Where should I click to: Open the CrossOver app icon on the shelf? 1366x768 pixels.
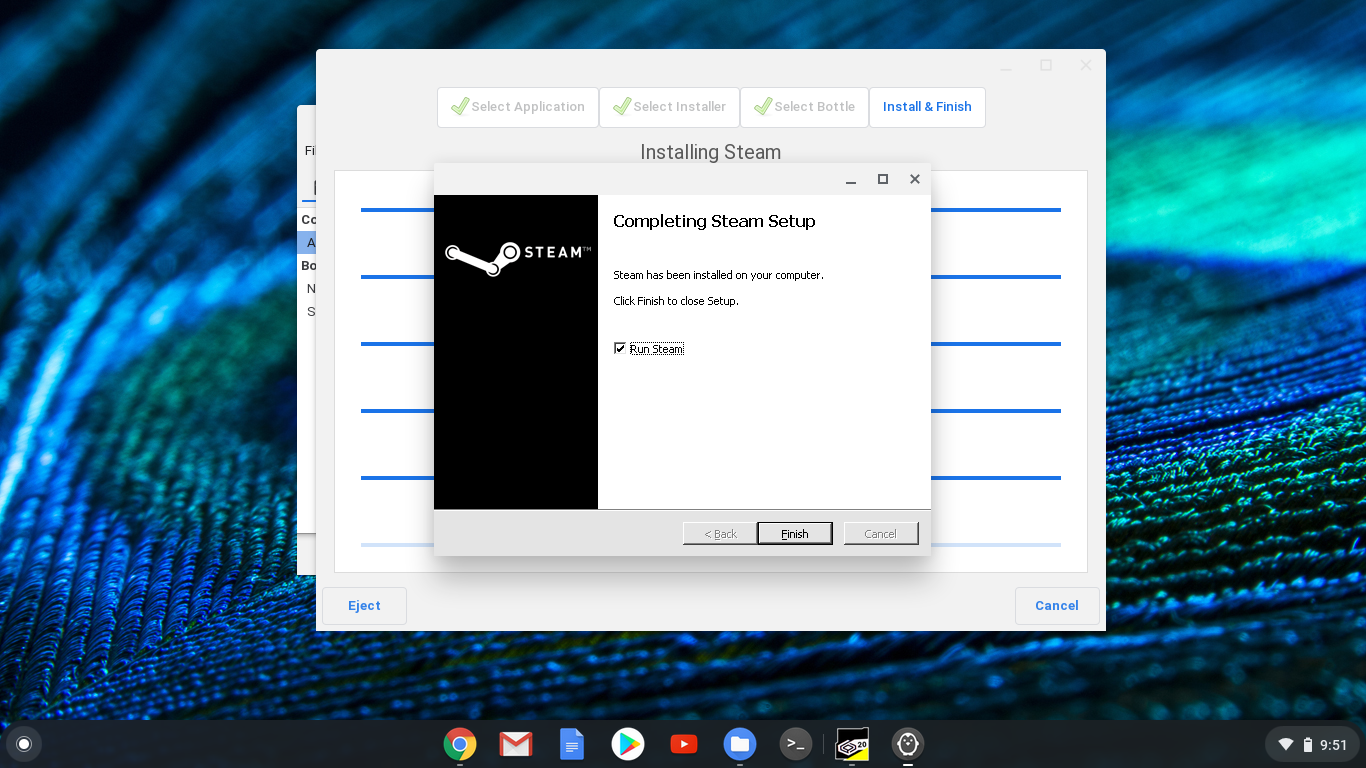[852, 744]
